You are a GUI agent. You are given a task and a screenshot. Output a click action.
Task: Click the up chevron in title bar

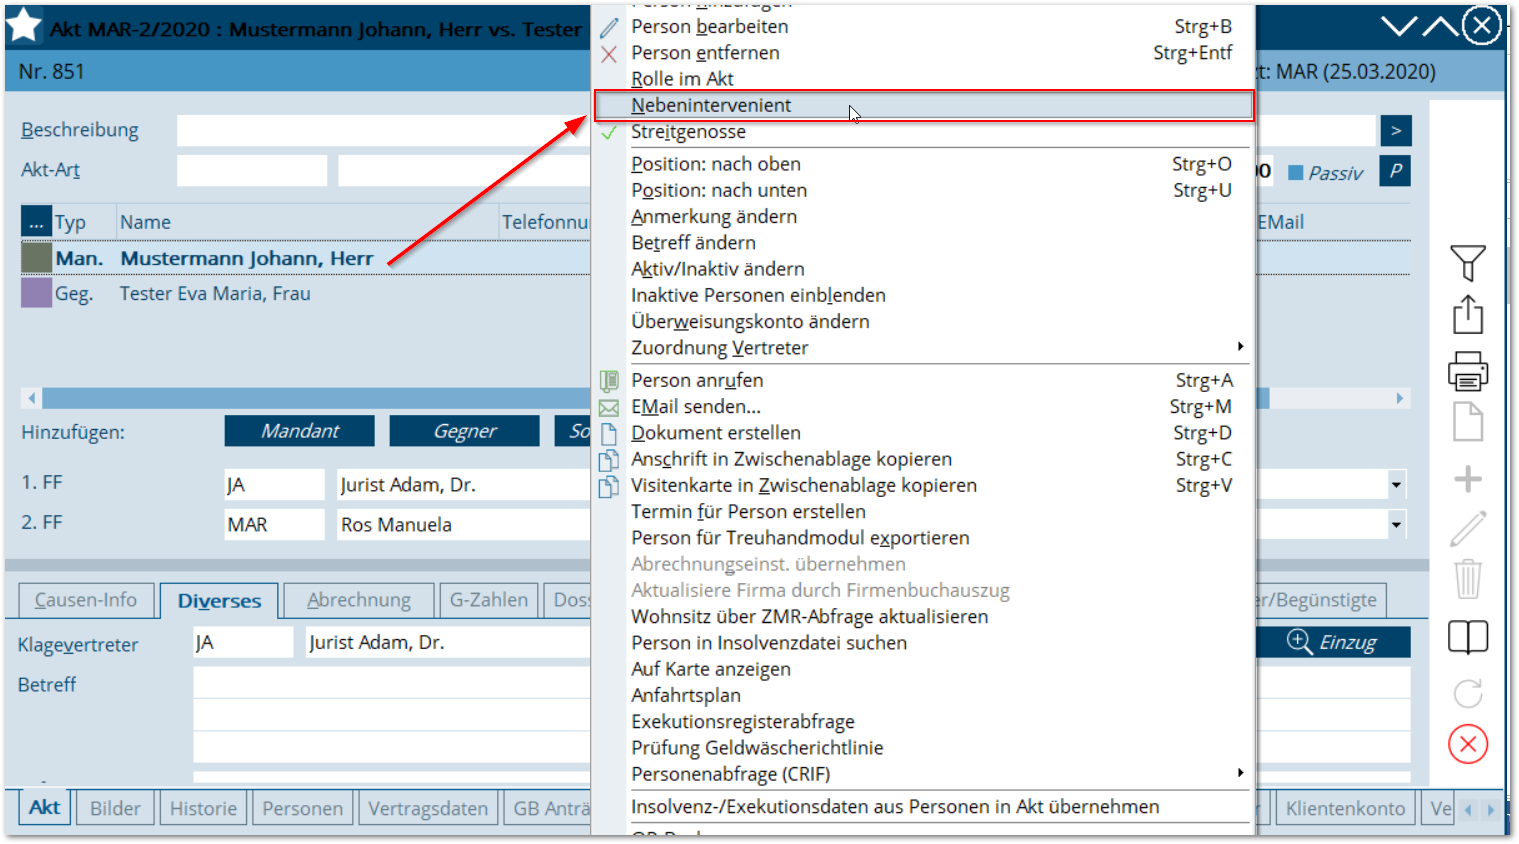point(1440,26)
